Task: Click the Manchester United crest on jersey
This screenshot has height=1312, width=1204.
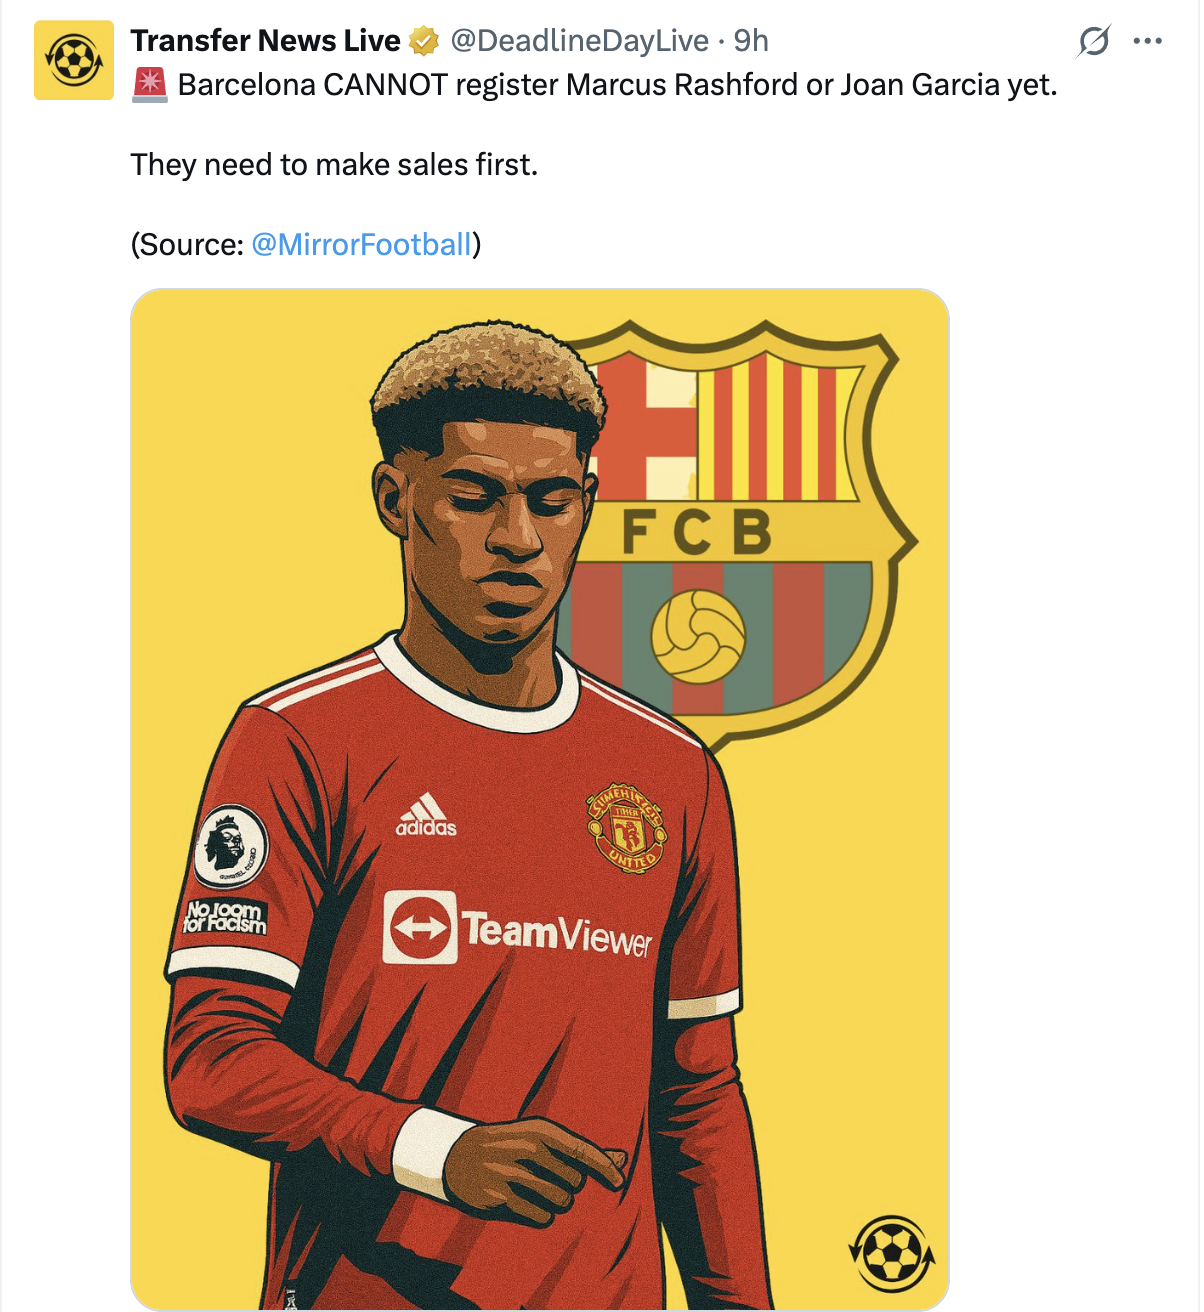Action: pos(626,827)
